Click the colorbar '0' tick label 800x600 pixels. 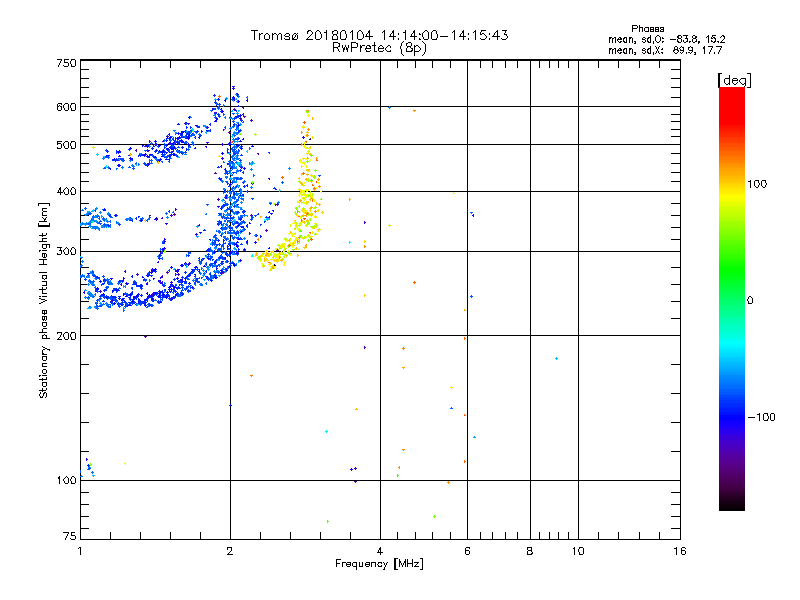[x=750, y=301]
